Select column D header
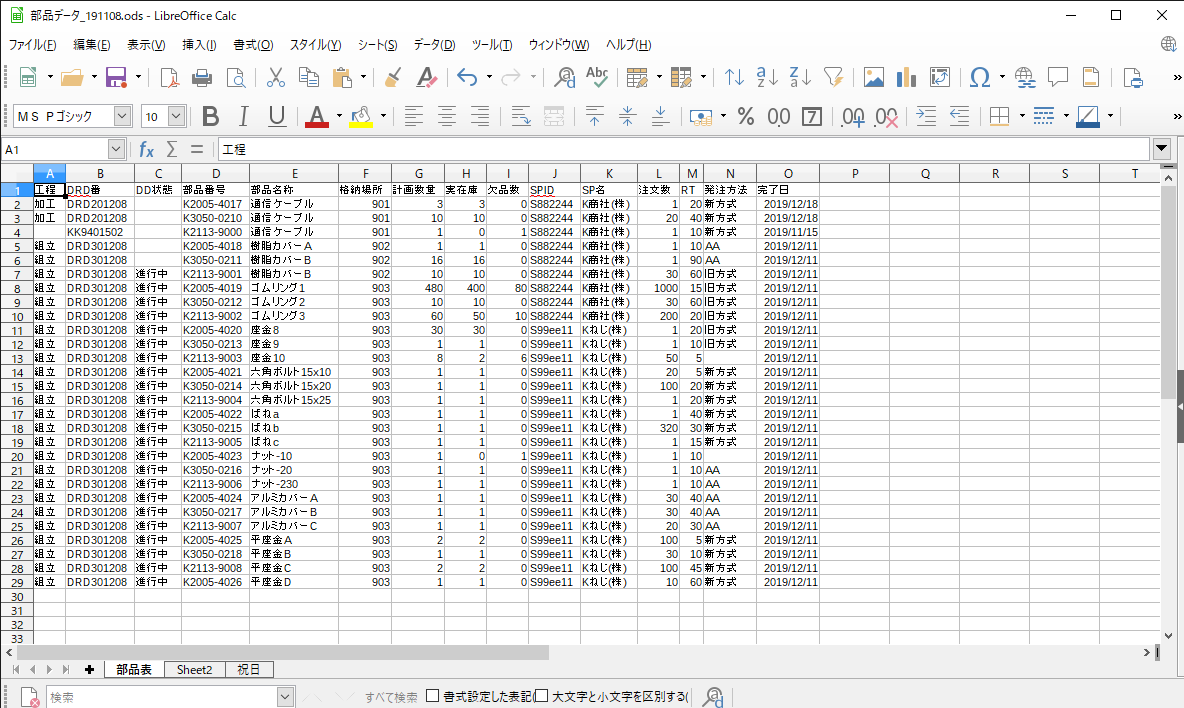This screenshot has width=1184, height=708. pyautogui.click(x=215, y=174)
